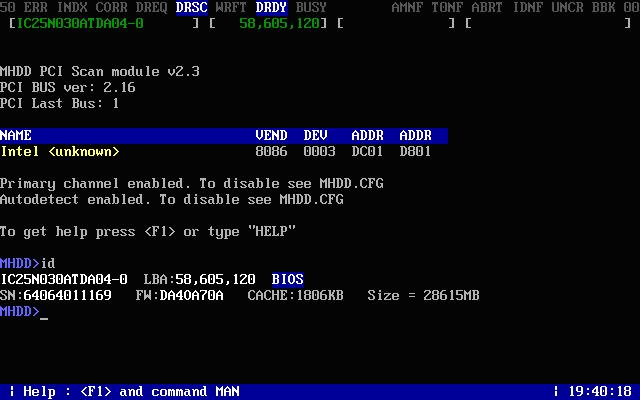Click the AMNF error flag
The height and width of the screenshot is (400, 640).
(x=407, y=7)
